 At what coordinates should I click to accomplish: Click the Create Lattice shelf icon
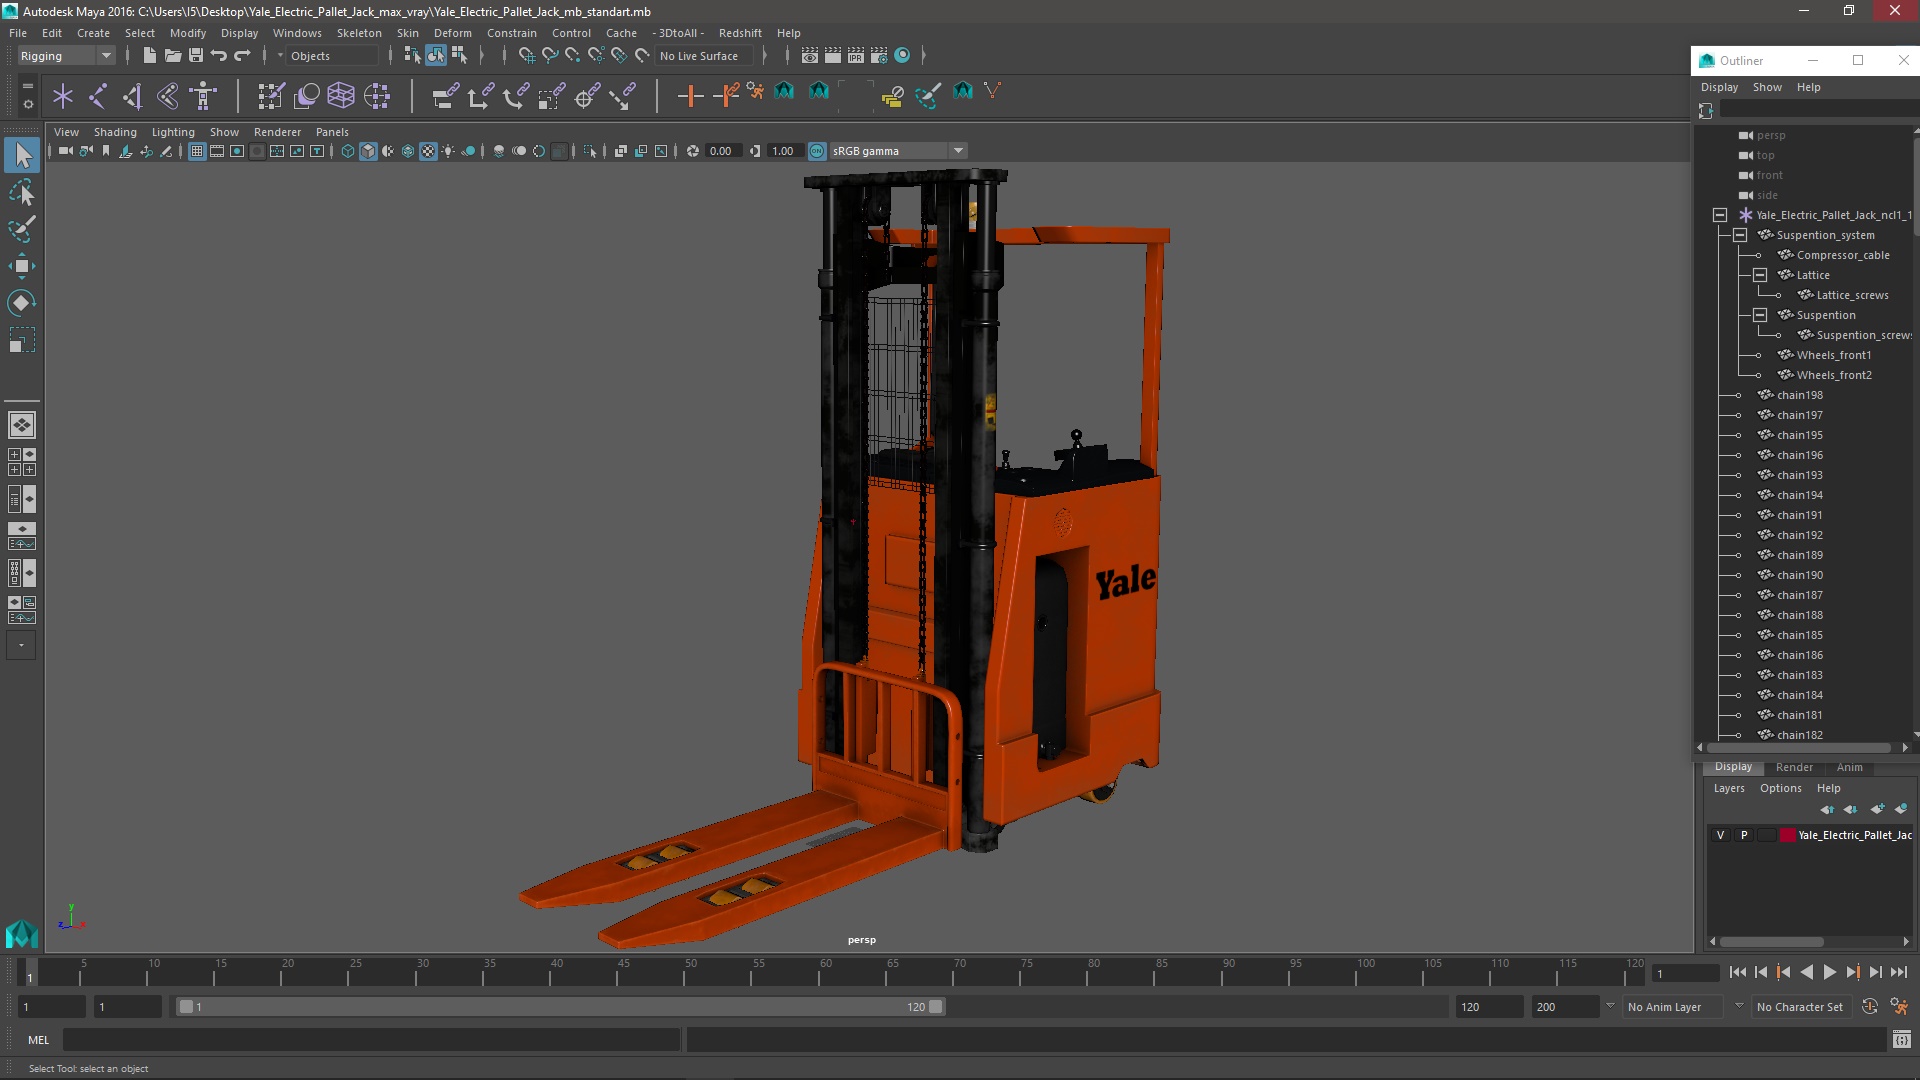coord(341,96)
